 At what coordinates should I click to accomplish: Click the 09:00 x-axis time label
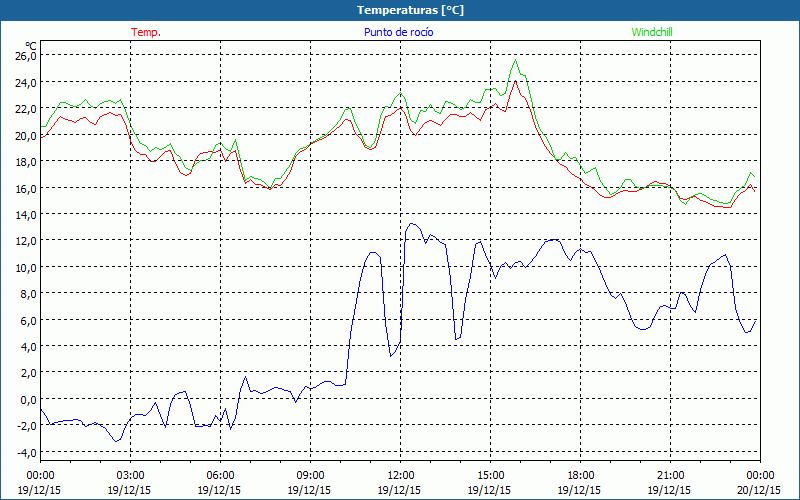[310, 476]
